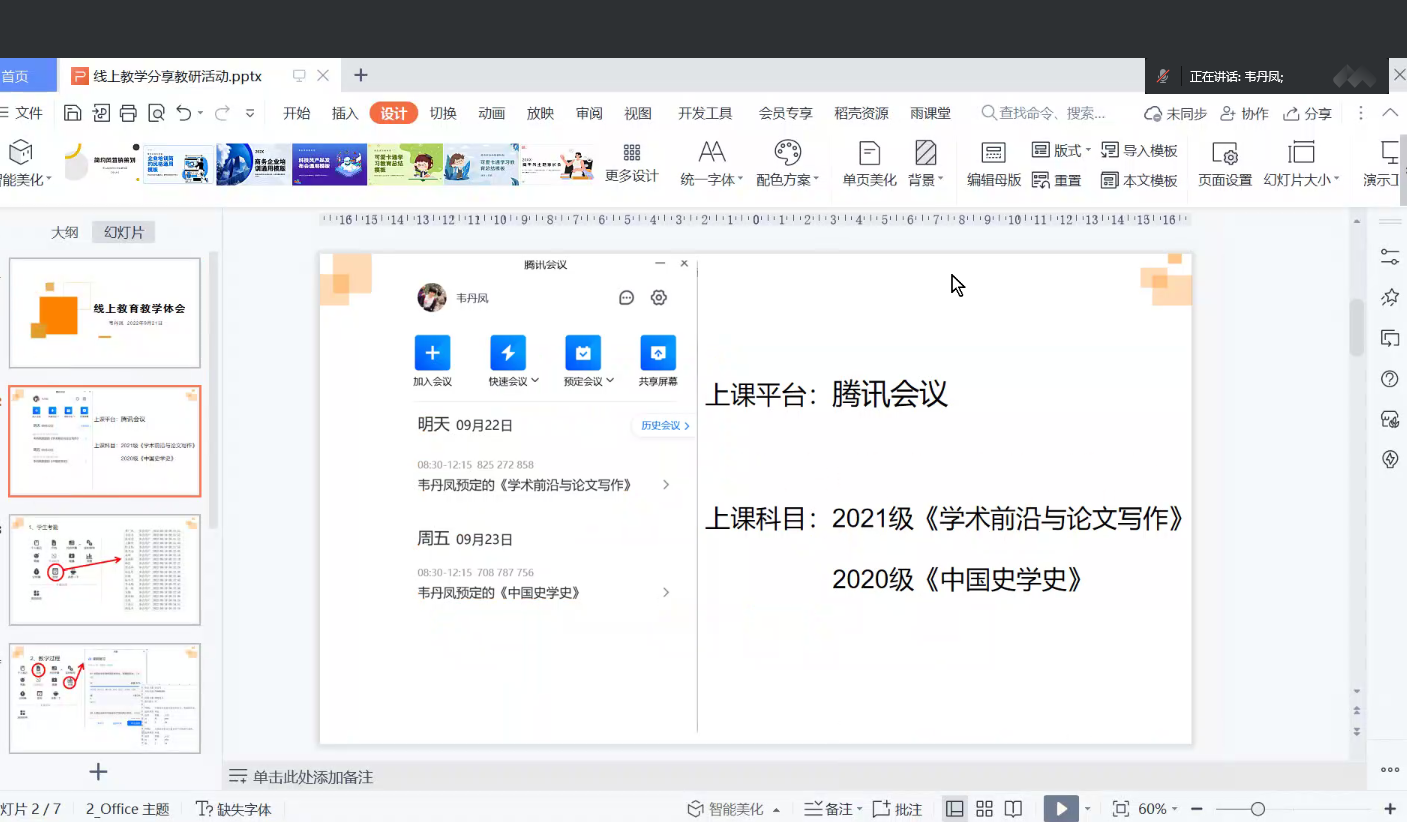Click the Print icon
1407x822 pixels.
pos(128,113)
